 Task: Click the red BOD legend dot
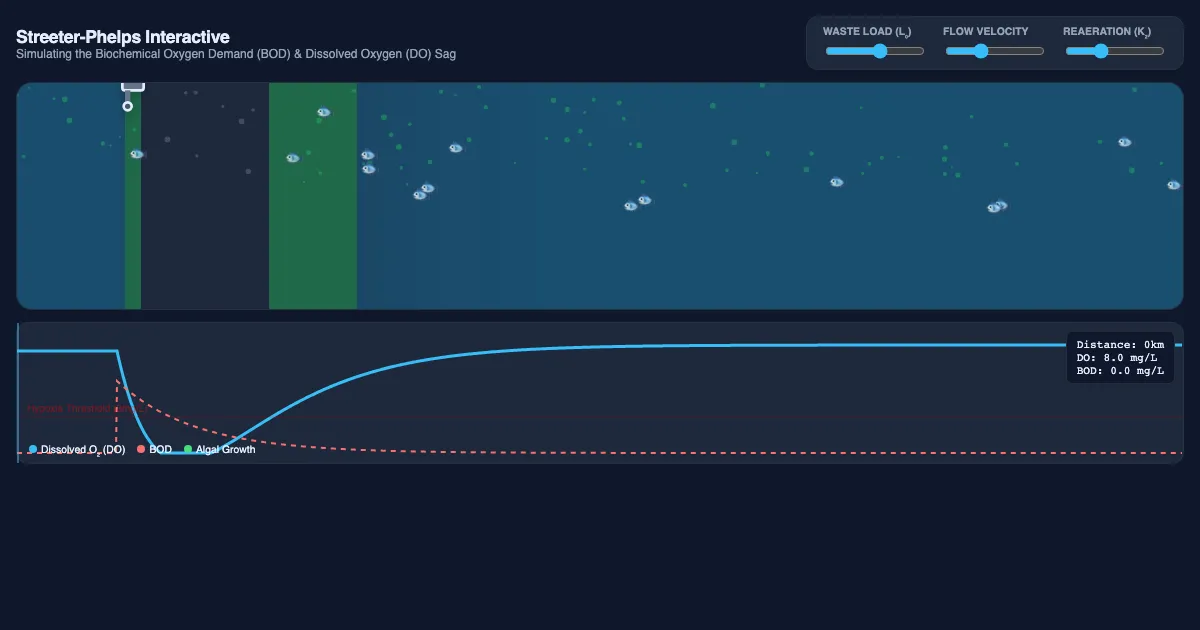[141, 450]
